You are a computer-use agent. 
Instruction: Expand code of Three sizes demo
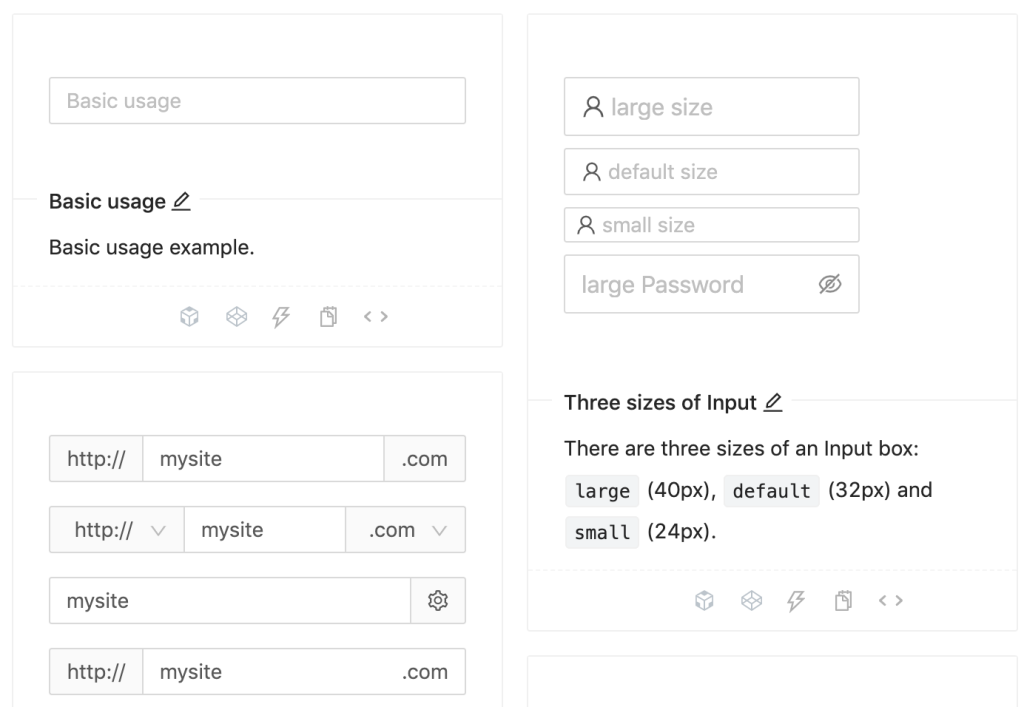pos(891,600)
